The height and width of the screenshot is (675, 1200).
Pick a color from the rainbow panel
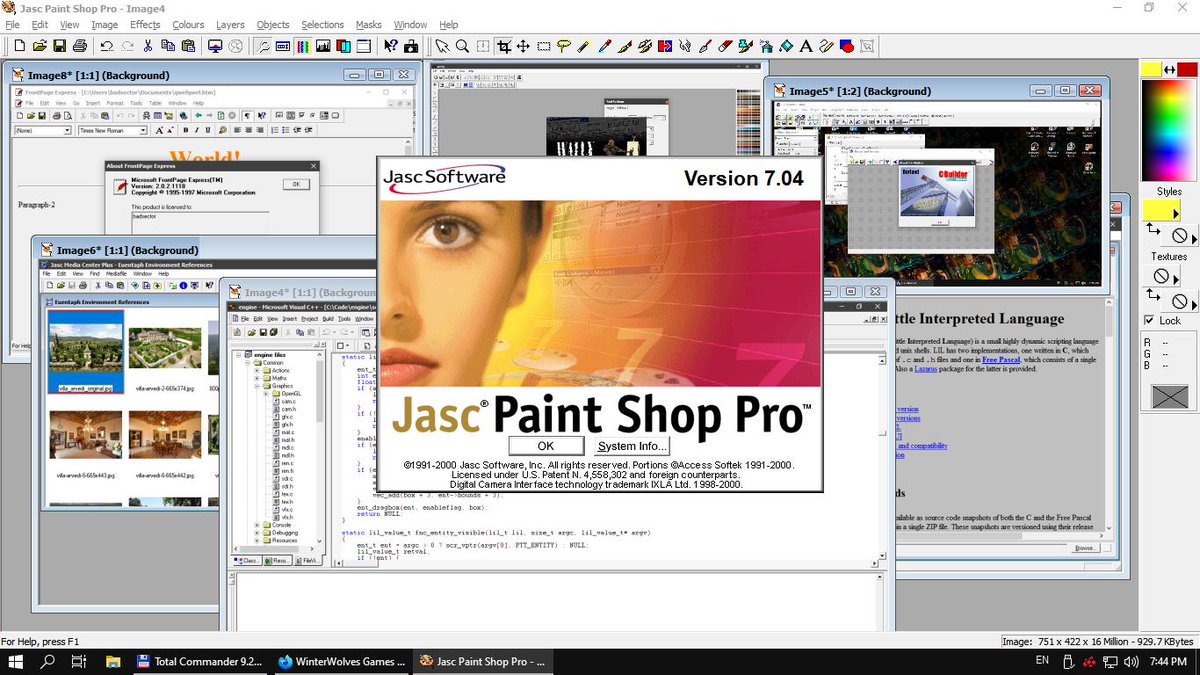1168,130
